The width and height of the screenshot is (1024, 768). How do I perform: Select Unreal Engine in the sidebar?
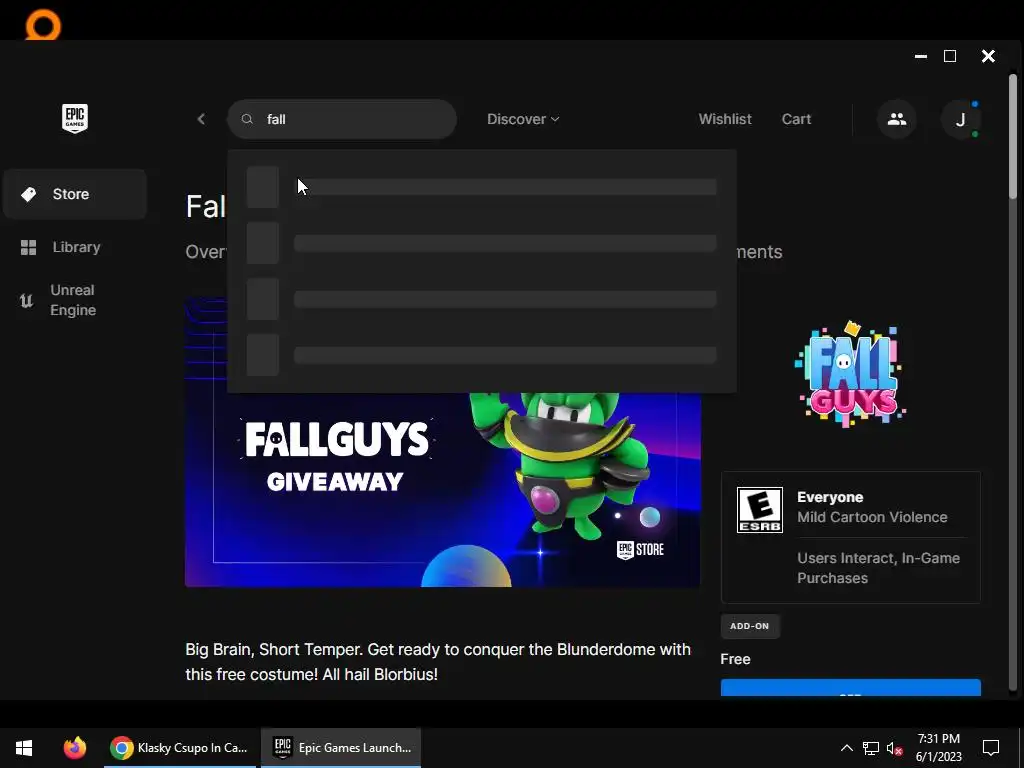74,300
